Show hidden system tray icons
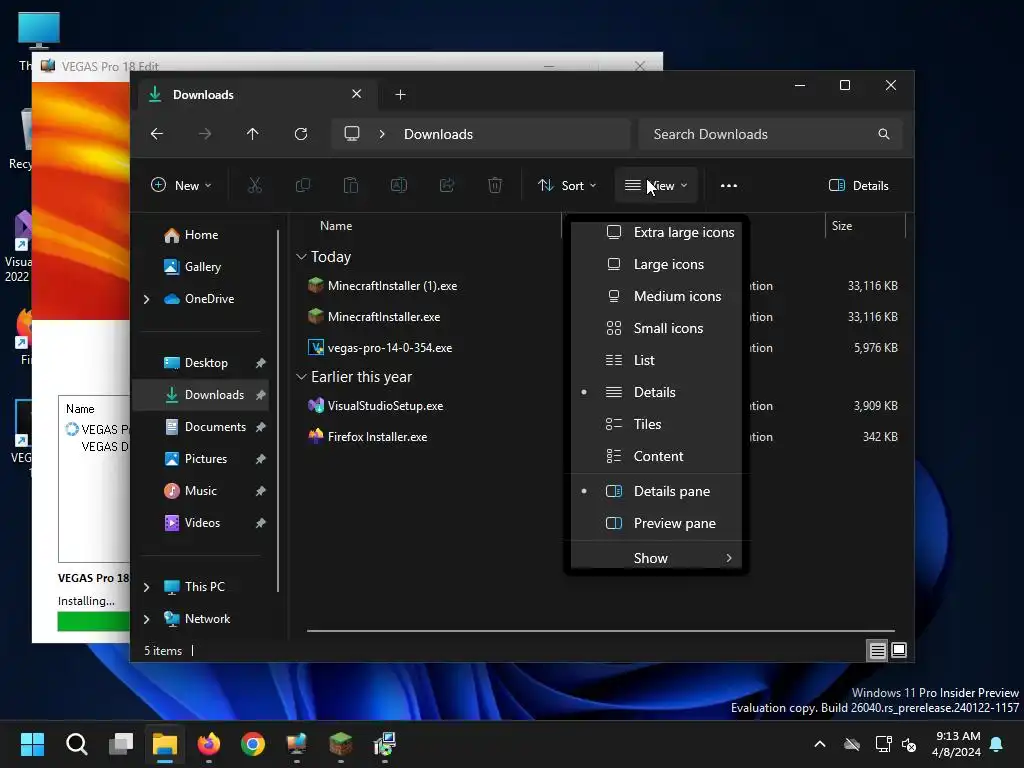The height and width of the screenshot is (768, 1024). pyautogui.click(x=820, y=744)
